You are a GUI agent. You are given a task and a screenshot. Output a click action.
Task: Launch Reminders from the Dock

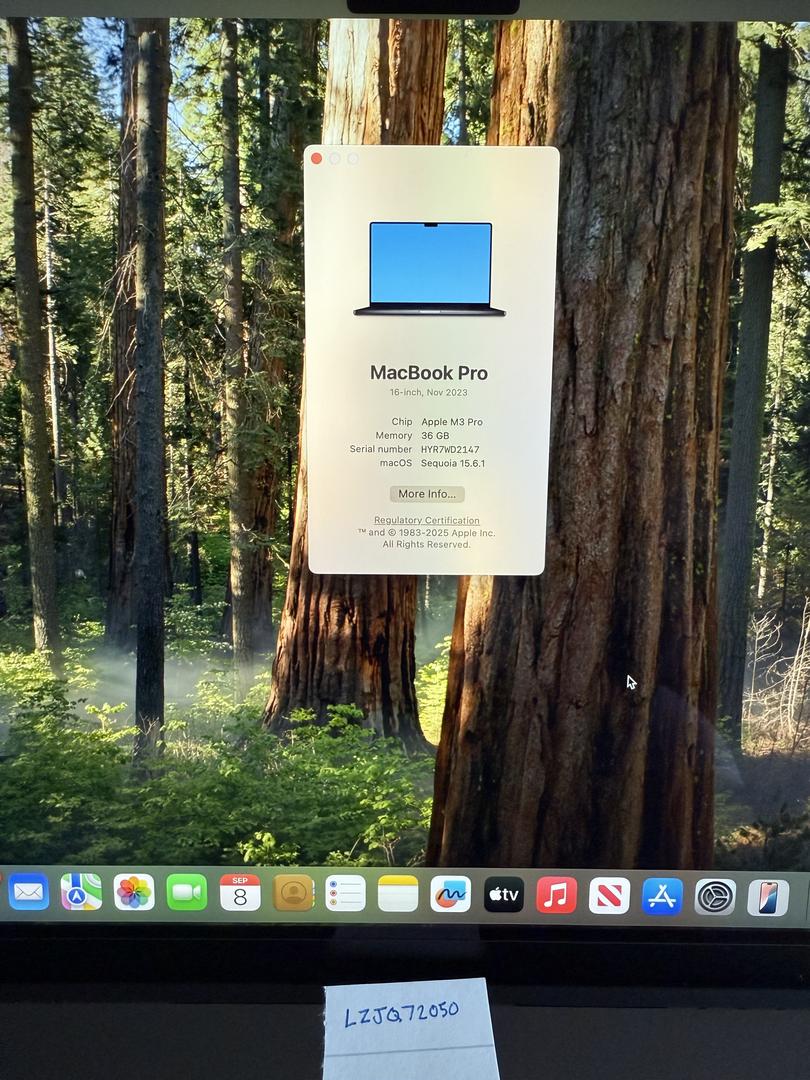345,893
